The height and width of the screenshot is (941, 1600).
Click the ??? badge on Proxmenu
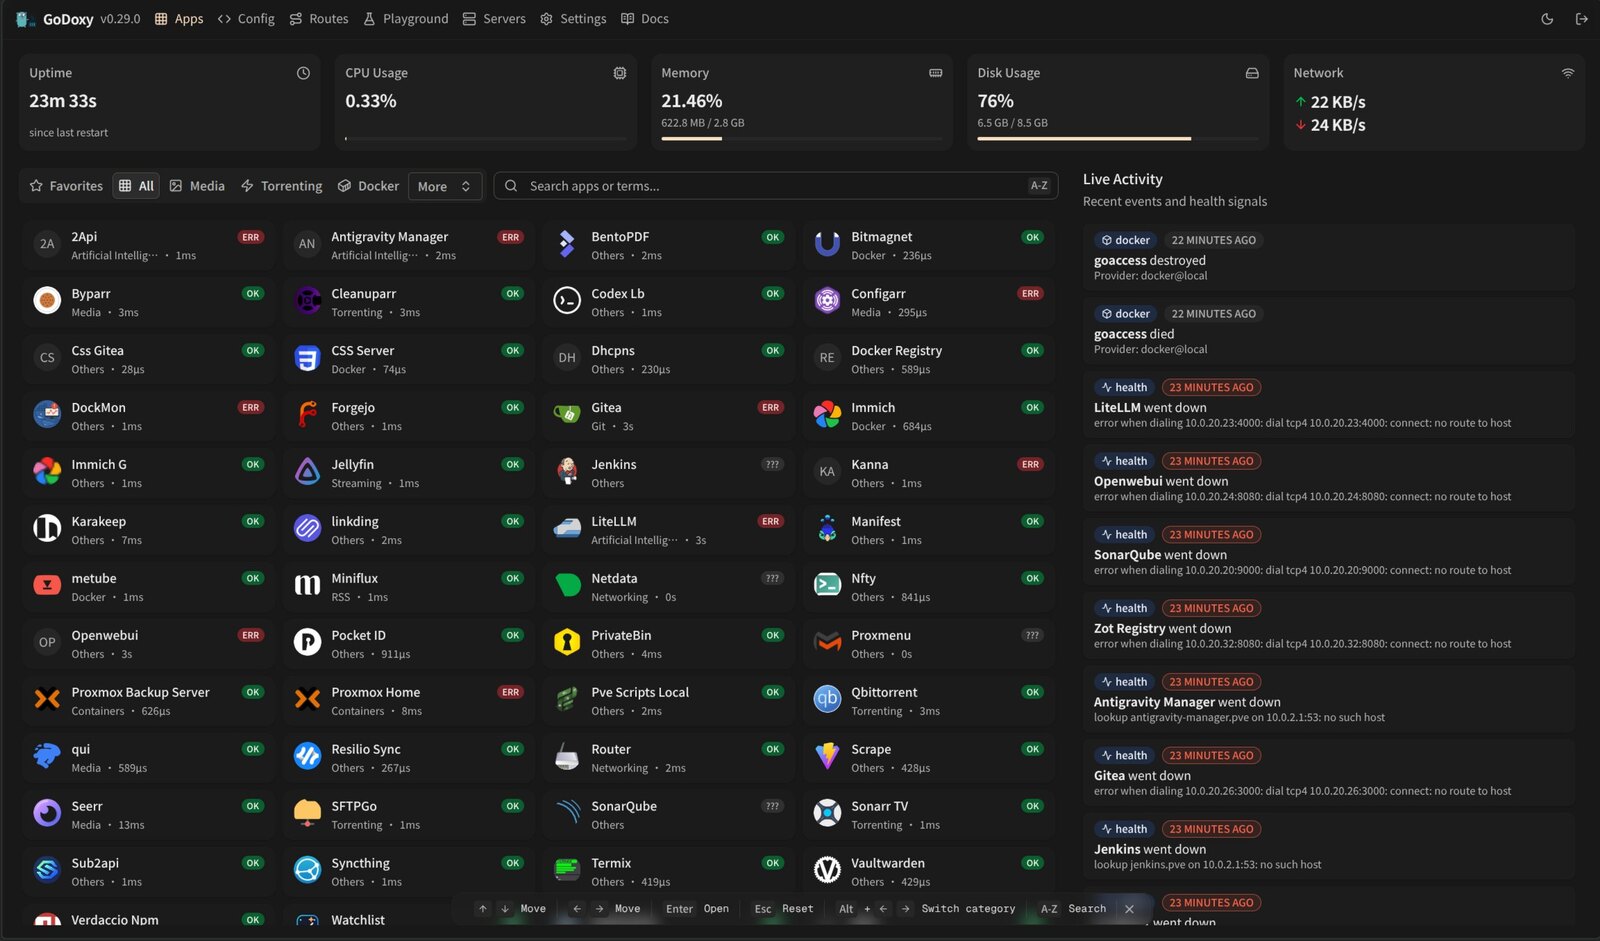1032,635
